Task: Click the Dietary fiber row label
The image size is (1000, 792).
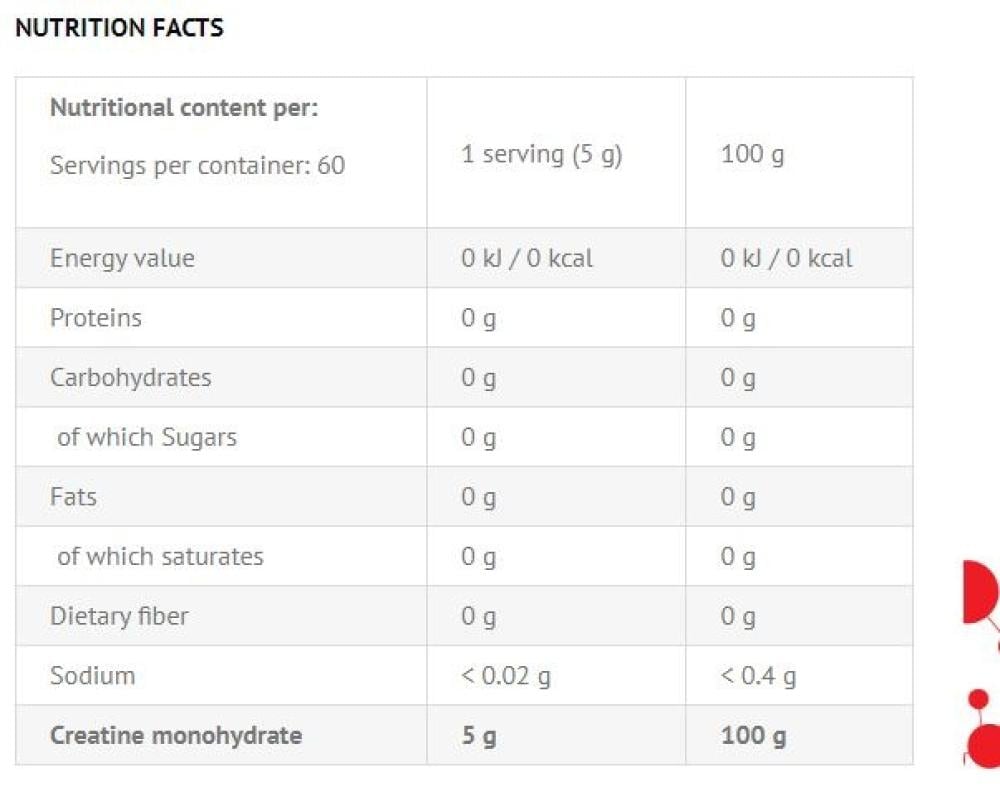Action: (119, 616)
